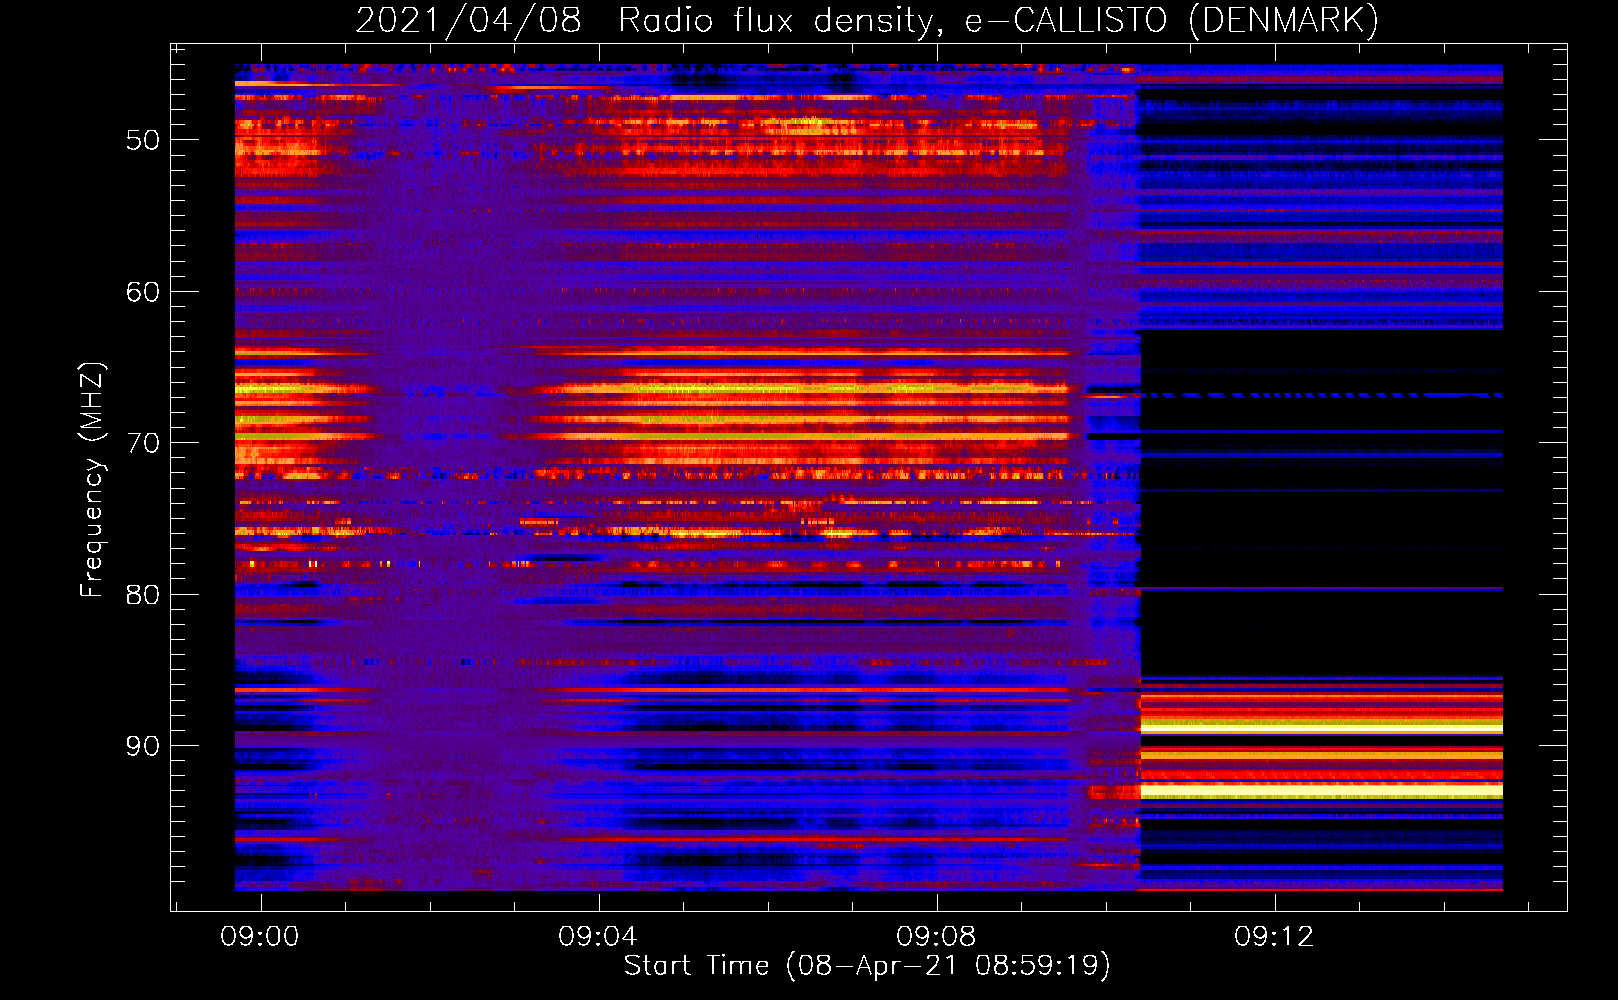Click the 60 MHz frequency tick label
1618x1000 pixels.
tap(143, 292)
